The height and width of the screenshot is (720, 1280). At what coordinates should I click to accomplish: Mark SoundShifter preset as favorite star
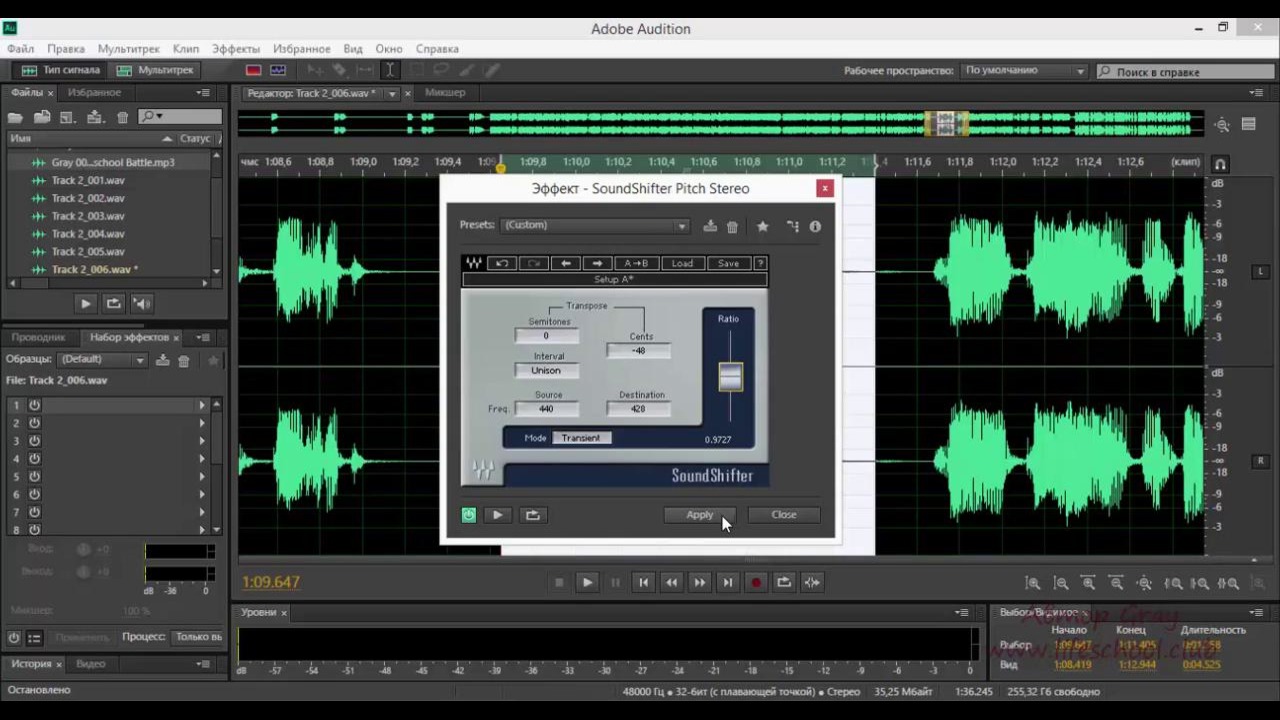point(763,226)
